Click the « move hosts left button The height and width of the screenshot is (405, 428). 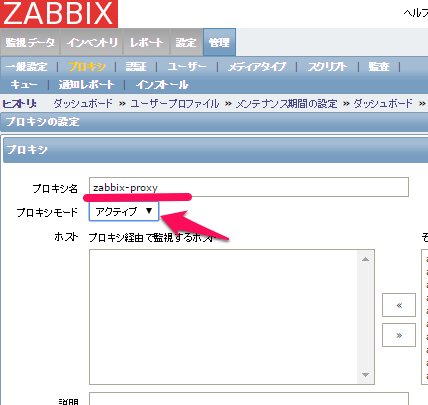[x=399, y=305]
